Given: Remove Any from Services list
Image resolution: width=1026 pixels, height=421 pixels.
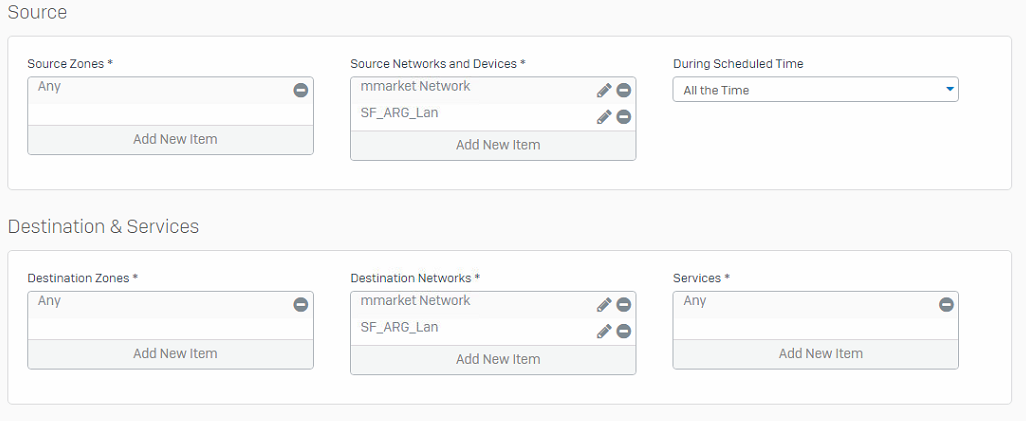Looking at the screenshot, I should [946, 304].
